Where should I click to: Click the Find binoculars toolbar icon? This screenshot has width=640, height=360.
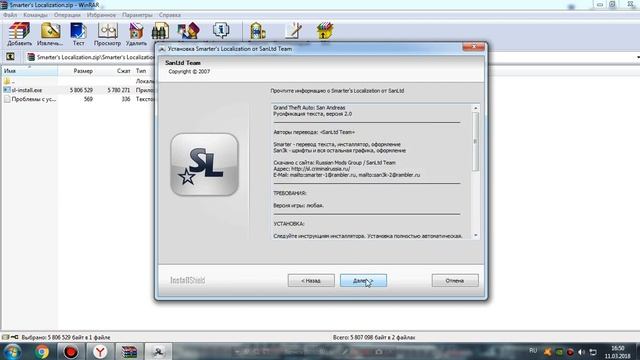point(160,31)
